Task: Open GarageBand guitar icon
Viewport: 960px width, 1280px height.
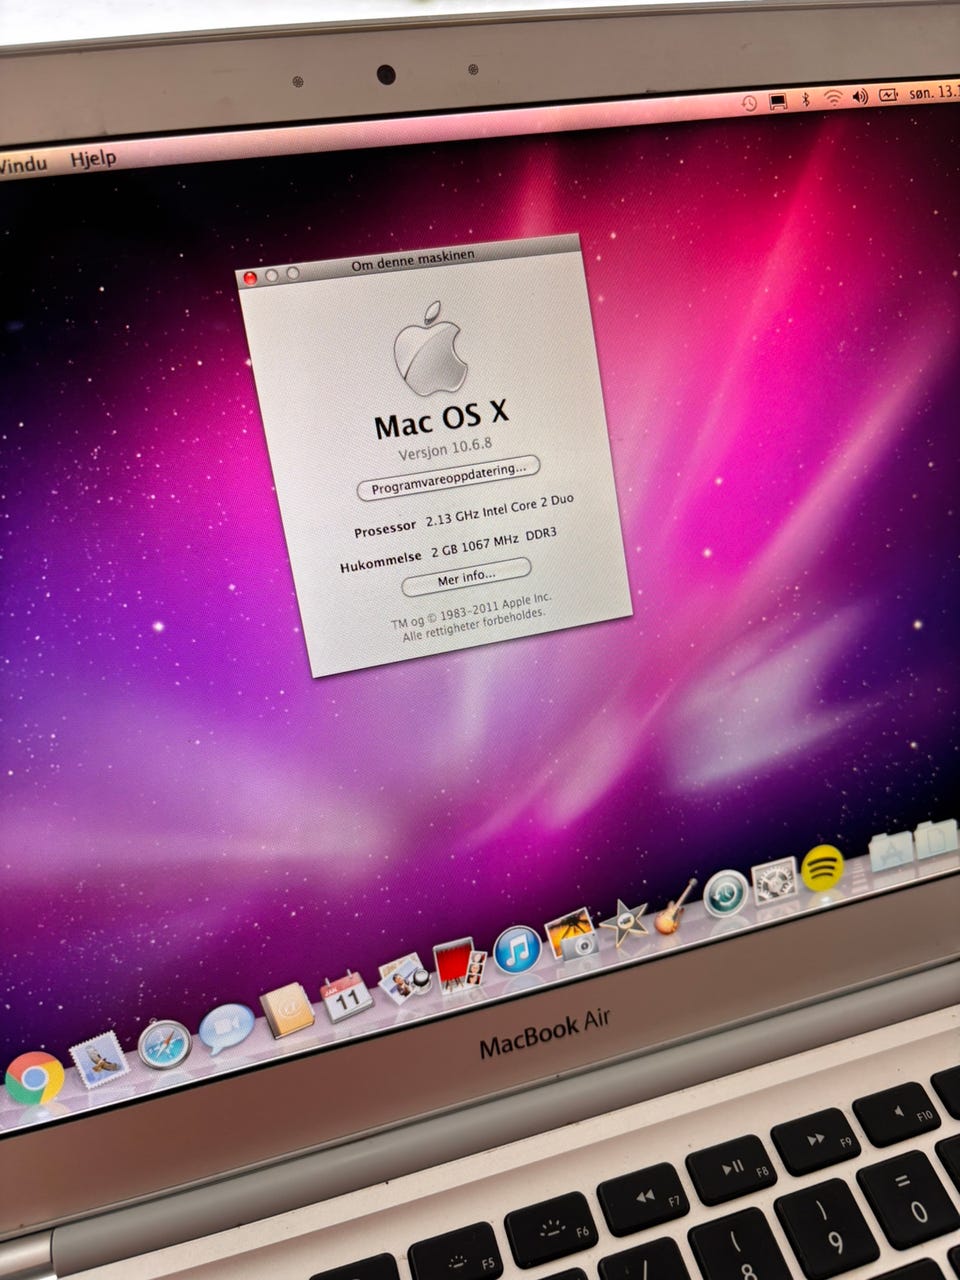Action: tap(675, 907)
